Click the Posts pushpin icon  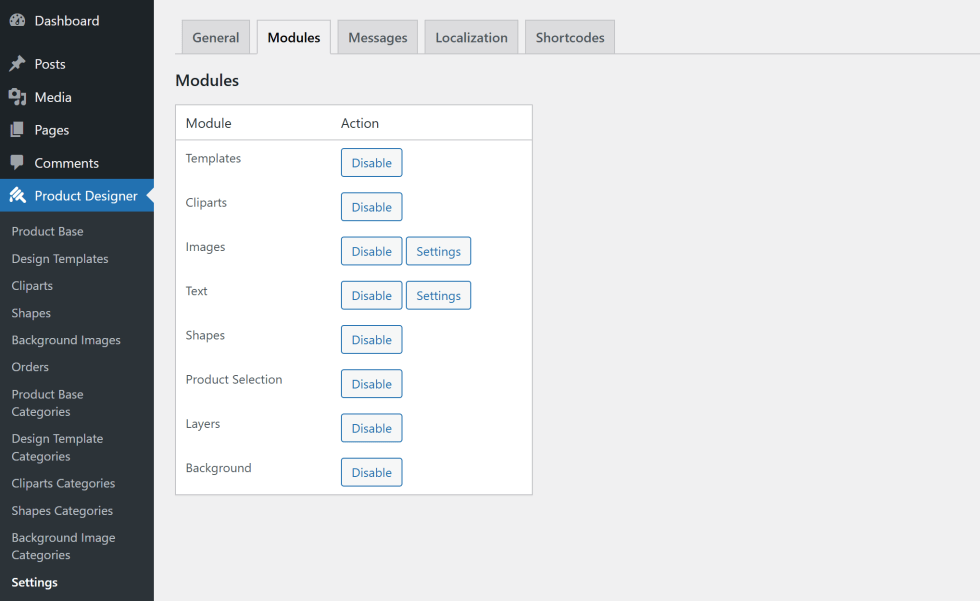(x=17, y=64)
